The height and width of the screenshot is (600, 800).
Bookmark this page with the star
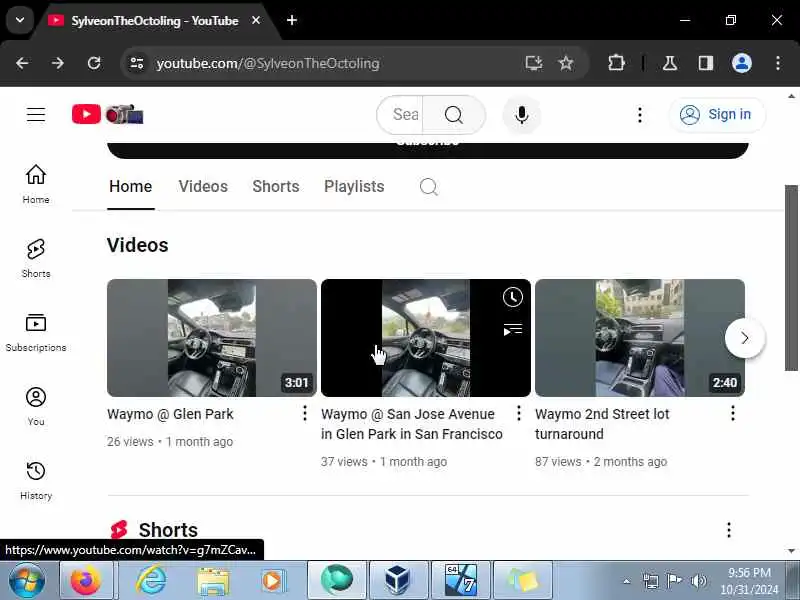click(x=566, y=63)
